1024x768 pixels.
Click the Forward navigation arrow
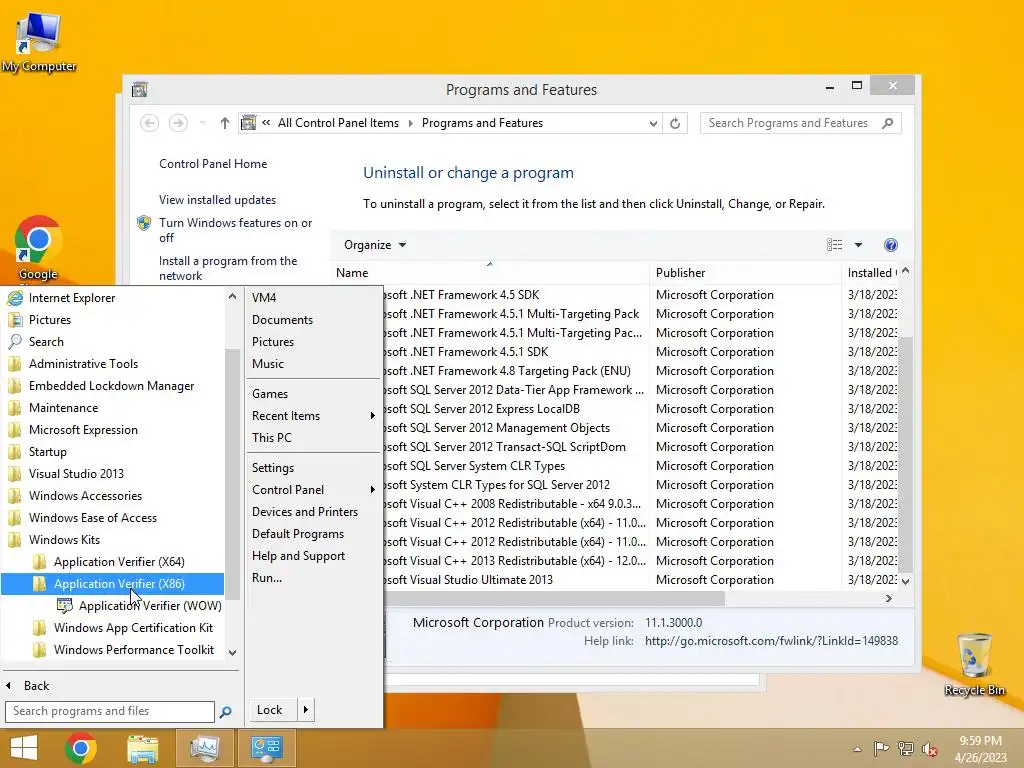[x=178, y=123]
